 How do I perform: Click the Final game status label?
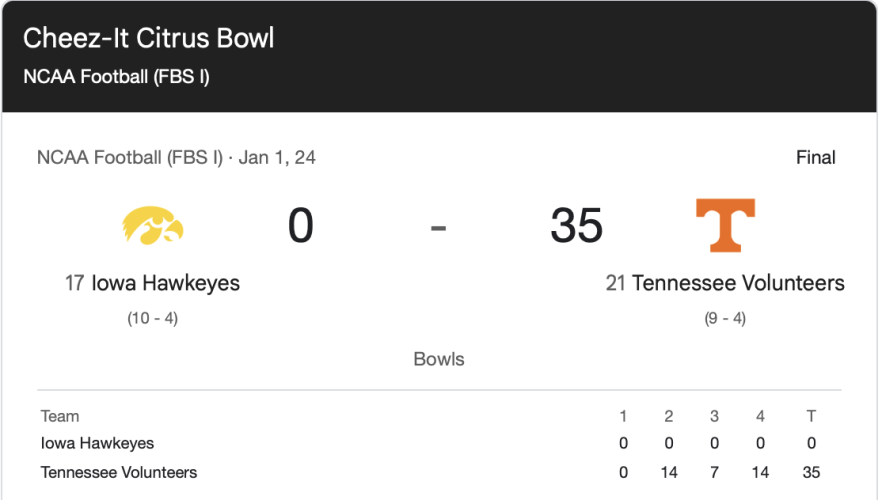[815, 157]
